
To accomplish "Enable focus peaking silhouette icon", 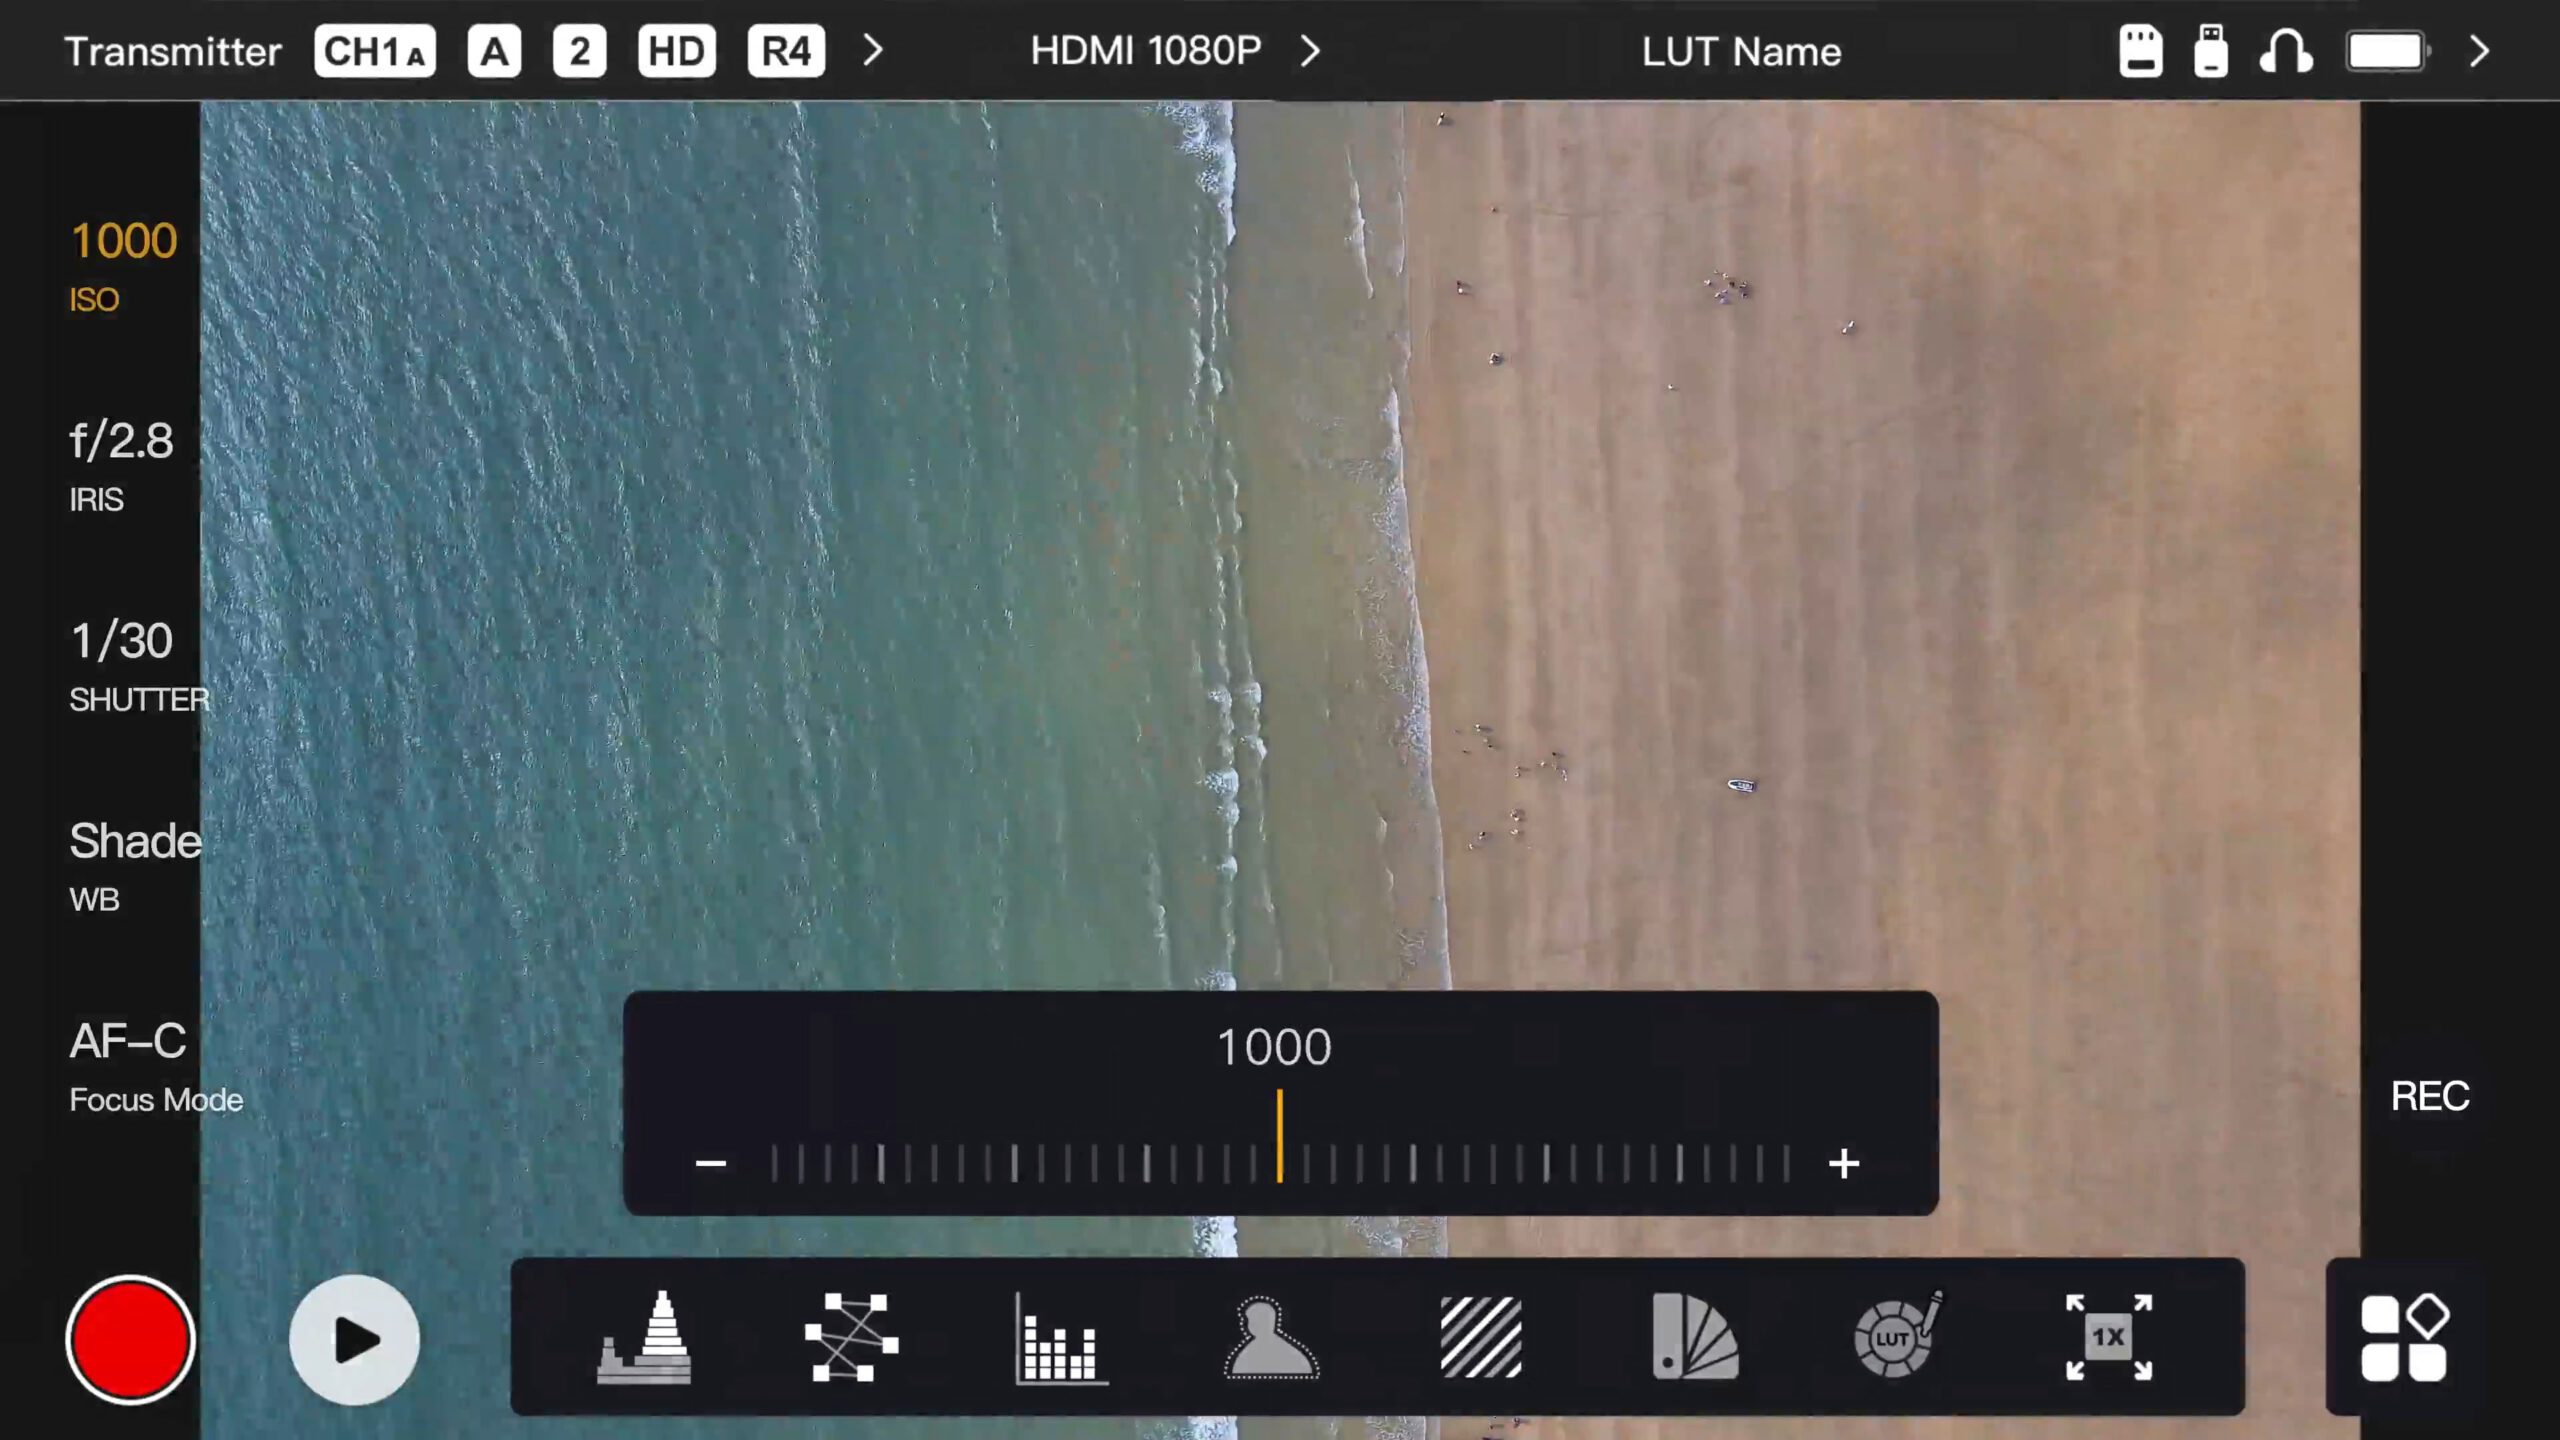I will pos(1271,1337).
